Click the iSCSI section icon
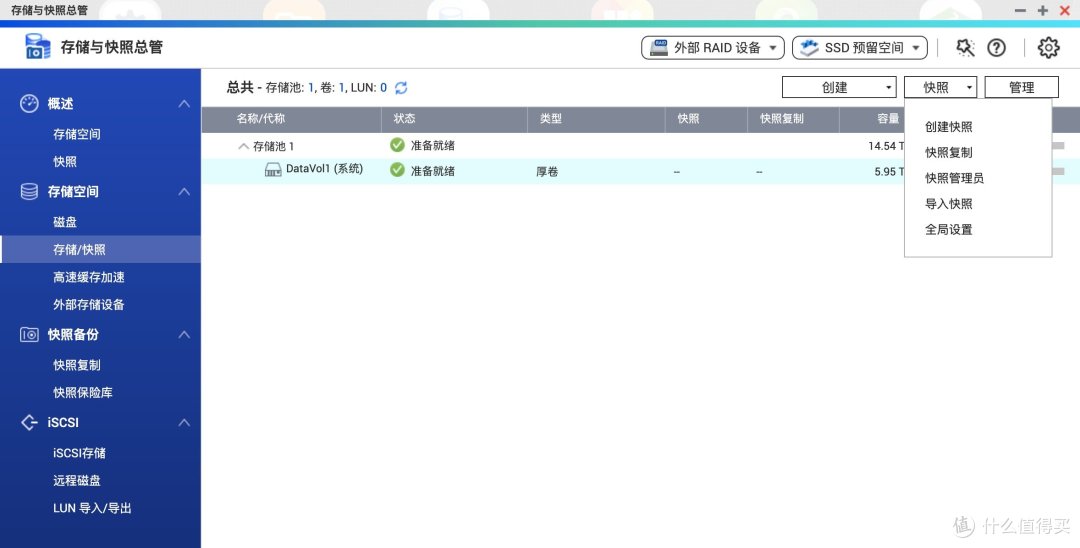The width and height of the screenshot is (1080, 548). pyautogui.click(x=29, y=423)
